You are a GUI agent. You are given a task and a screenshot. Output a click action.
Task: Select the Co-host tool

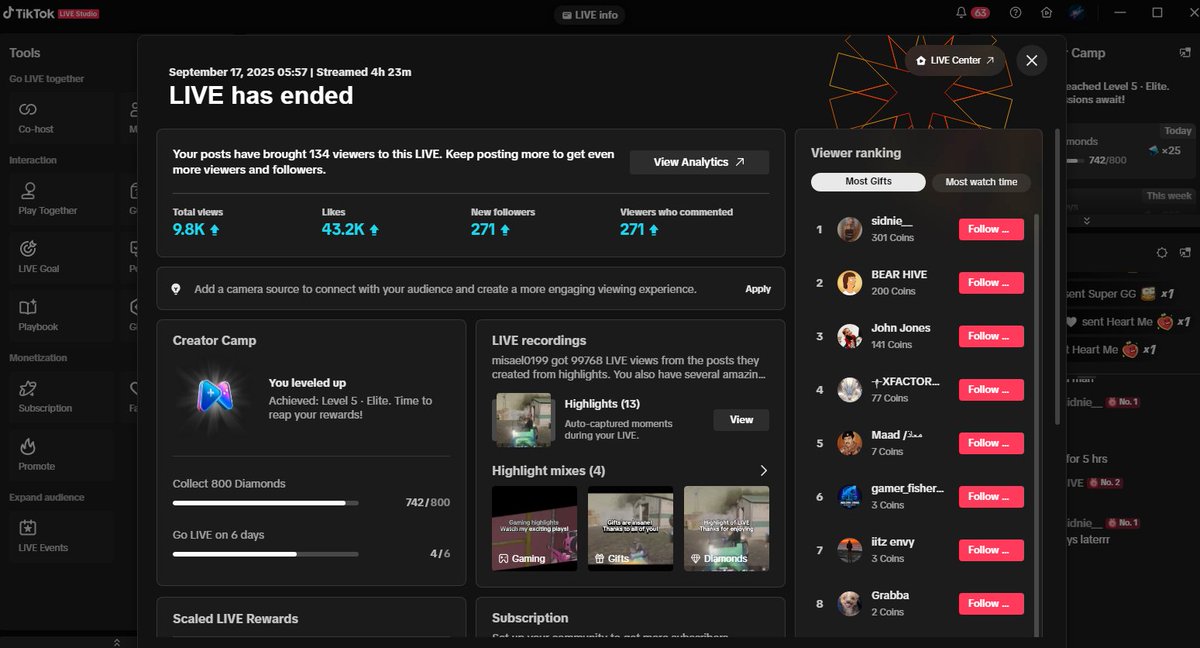click(30, 117)
